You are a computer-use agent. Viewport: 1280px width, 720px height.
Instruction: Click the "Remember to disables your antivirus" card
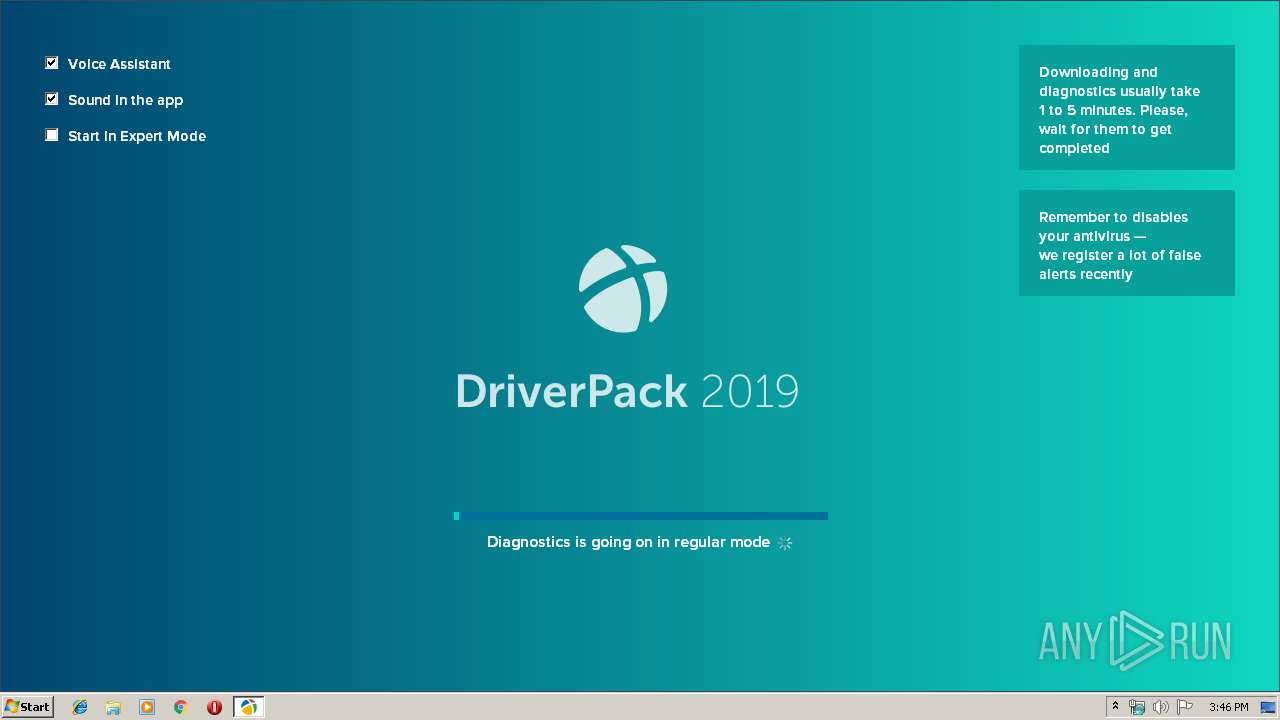[x=1127, y=243]
